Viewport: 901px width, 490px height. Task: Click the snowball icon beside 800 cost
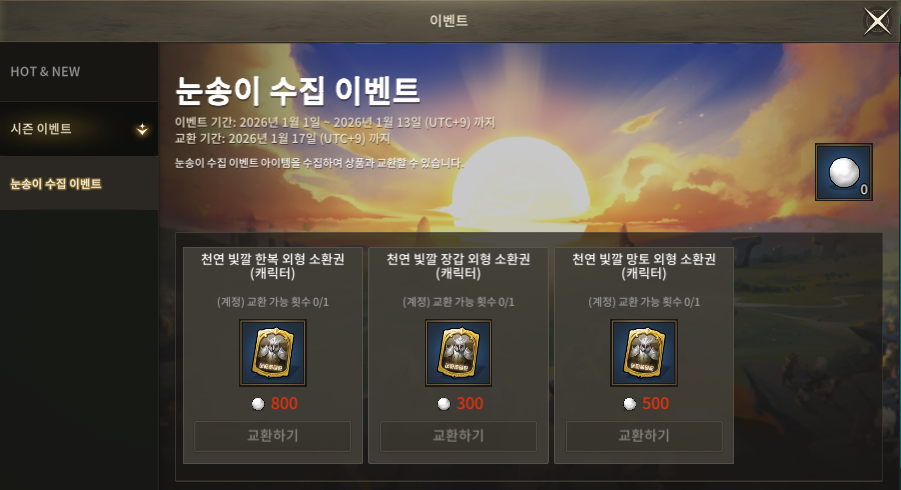click(258, 404)
